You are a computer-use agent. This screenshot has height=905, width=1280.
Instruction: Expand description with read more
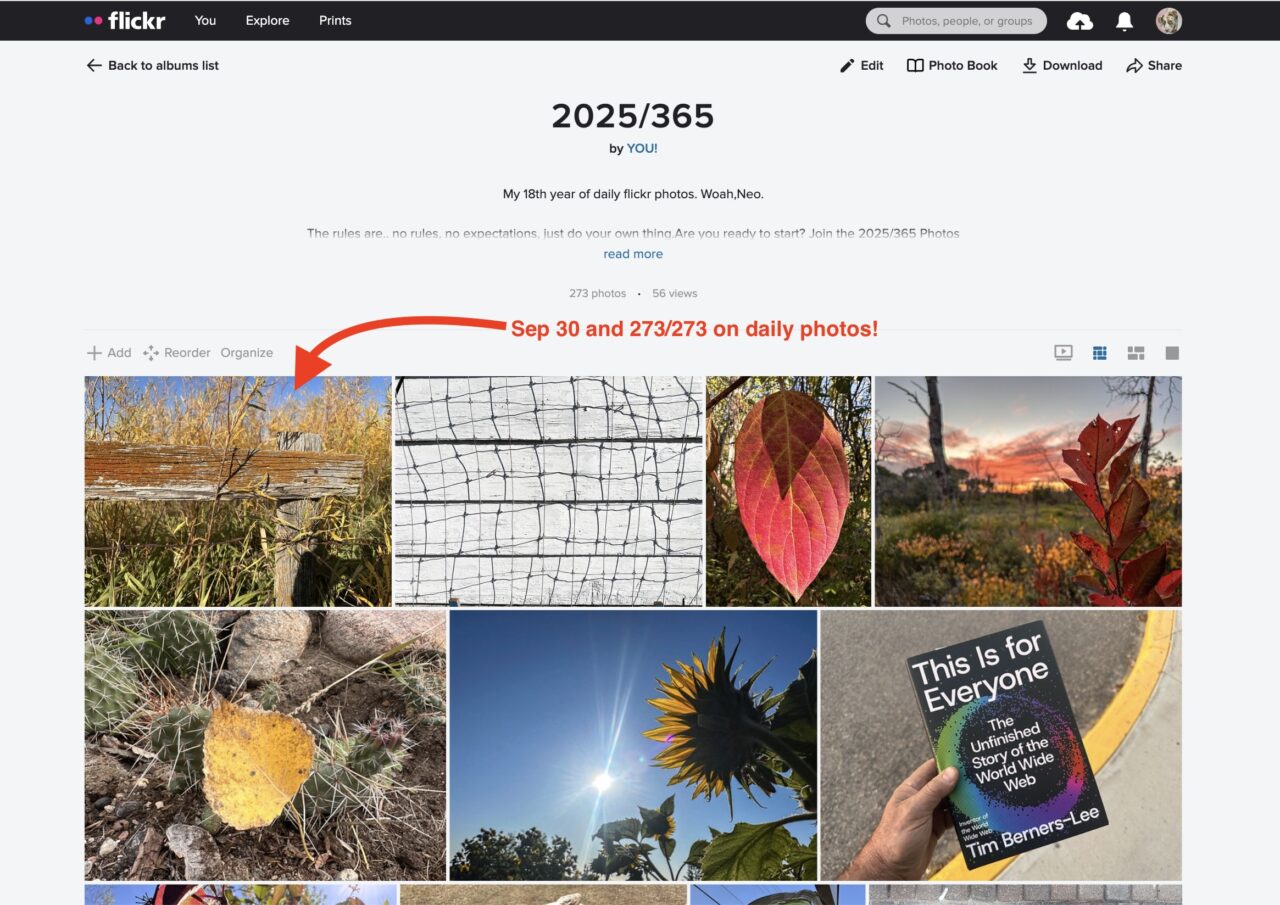pos(633,254)
